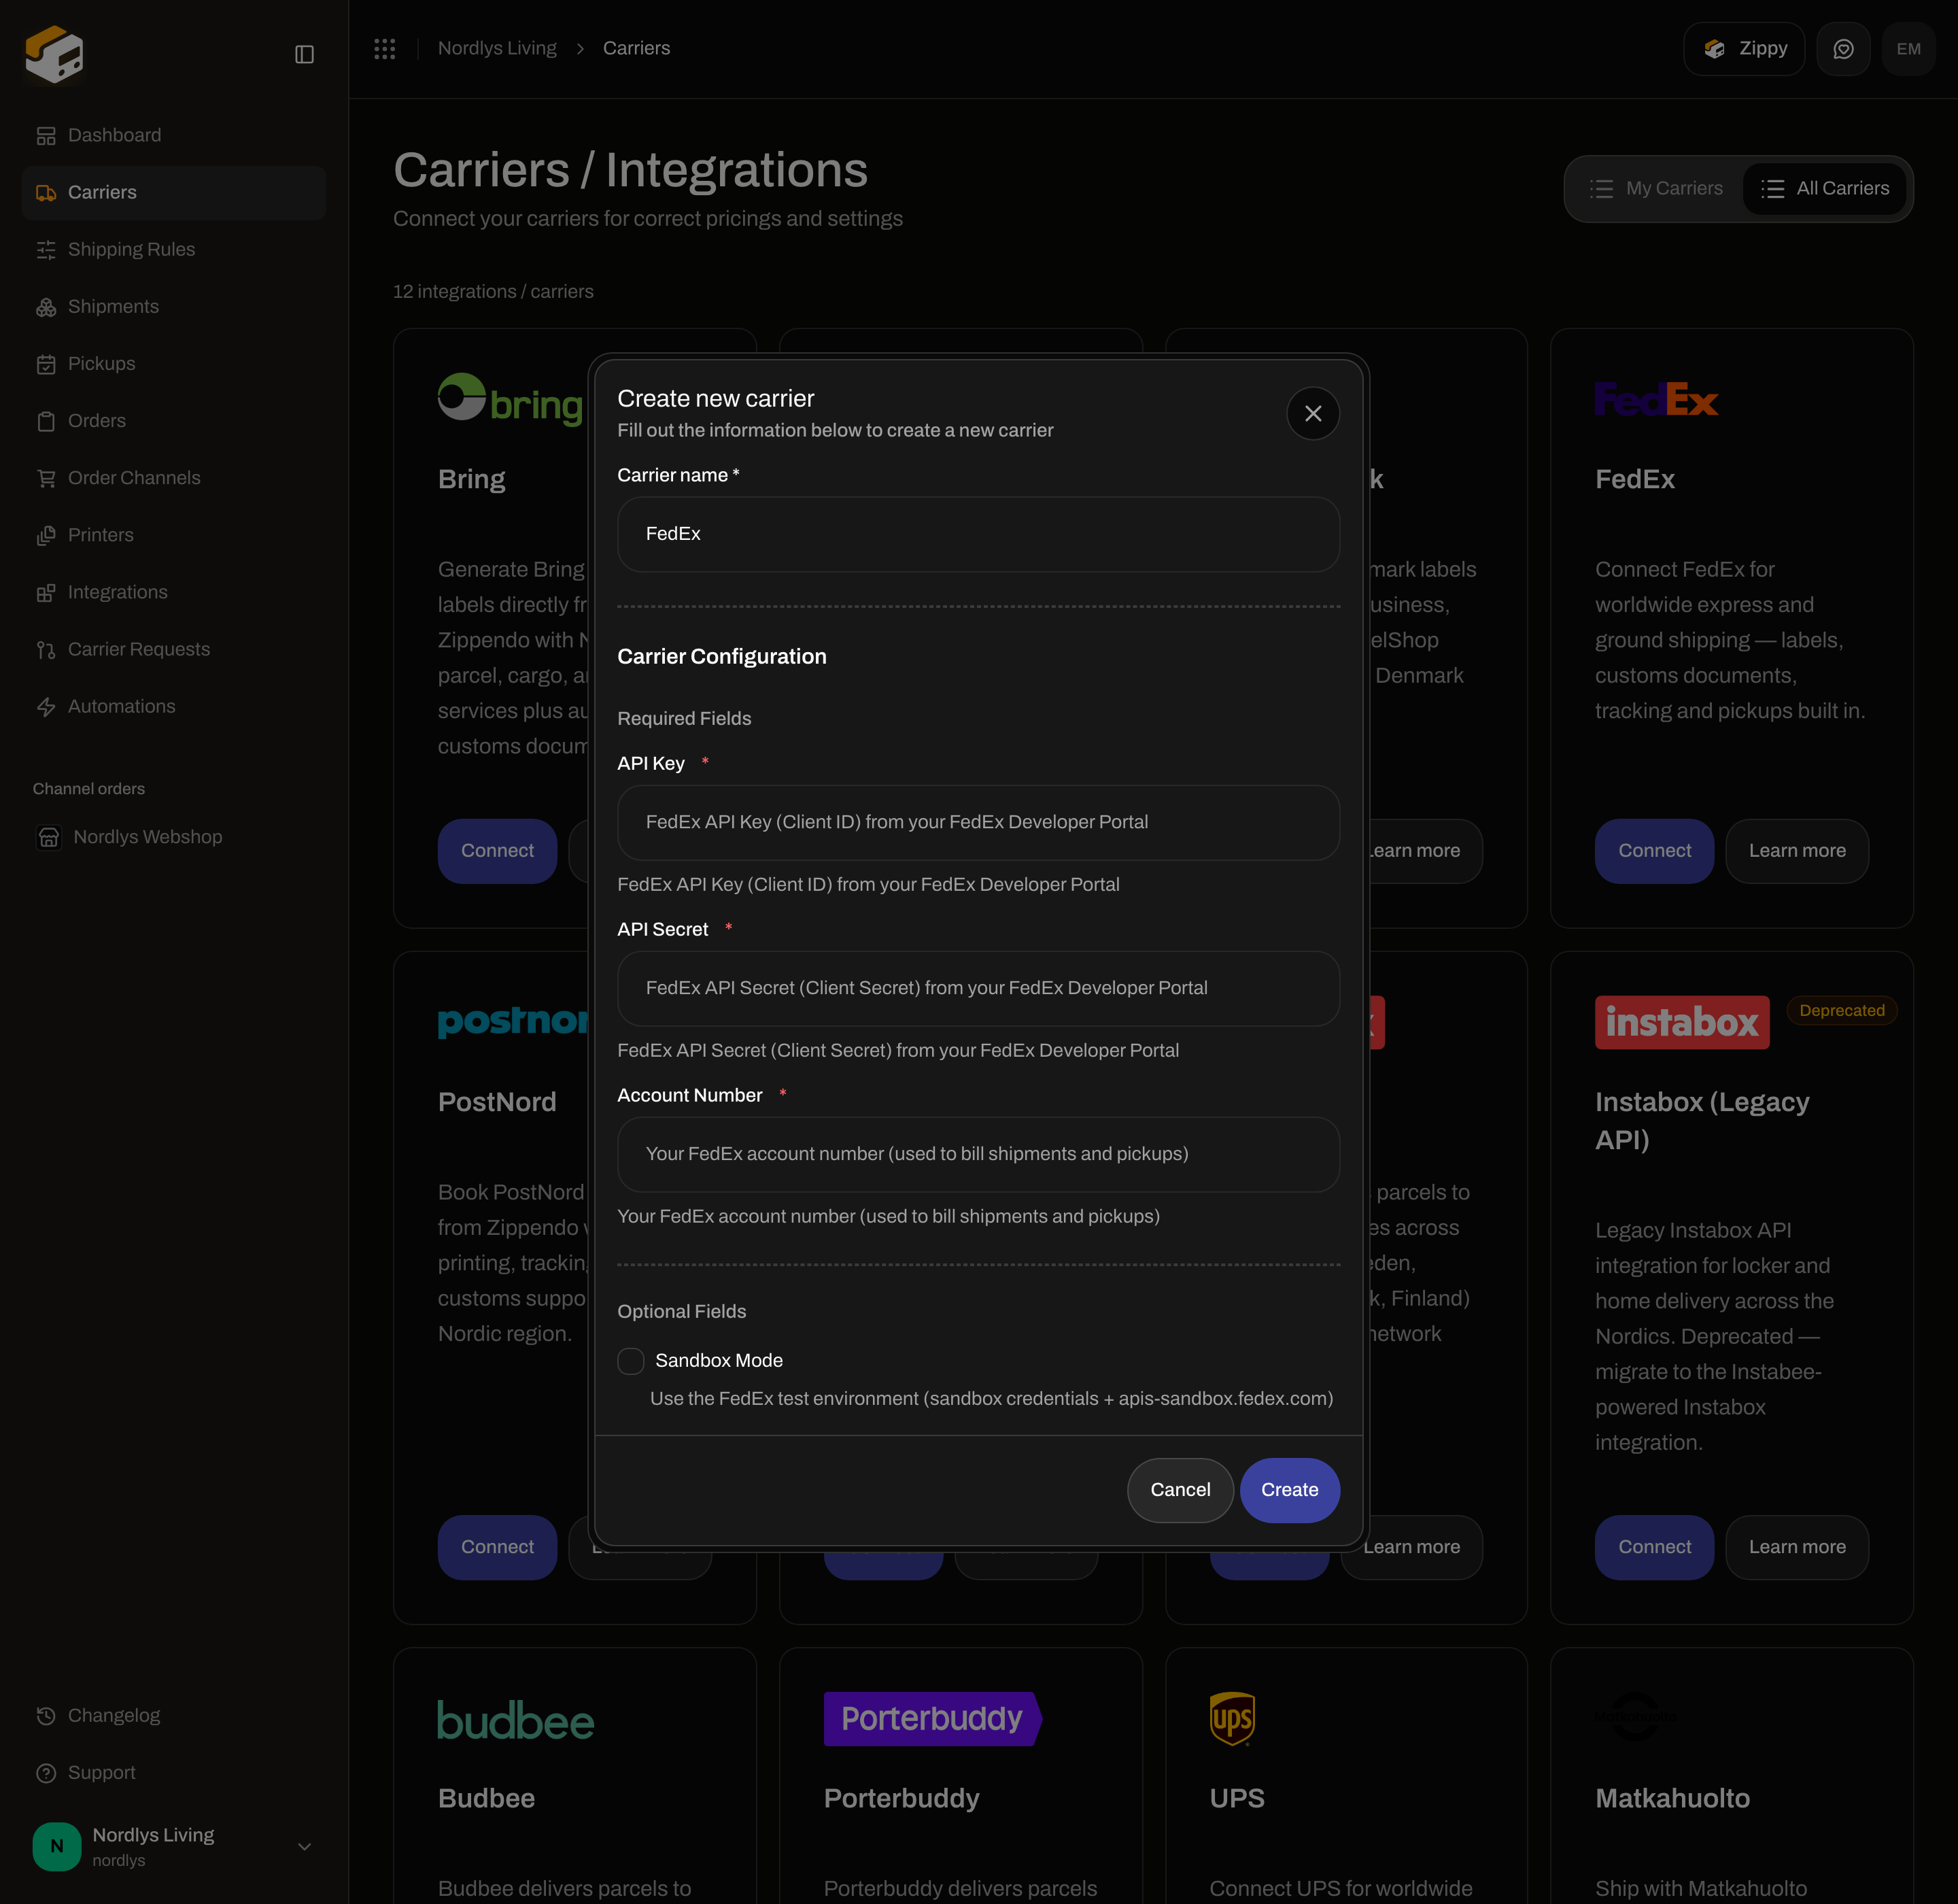Open Automations page
Viewport: 1958px width, 1904px height.
click(x=174, y=706)
